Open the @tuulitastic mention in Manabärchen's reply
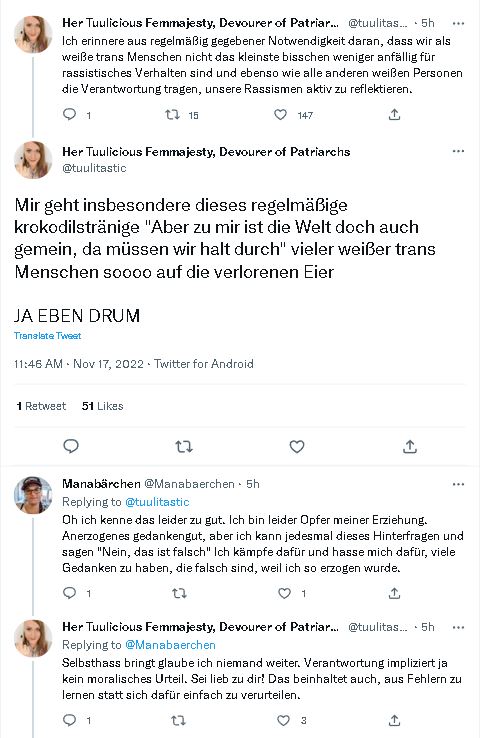 (x=157, y=502)
